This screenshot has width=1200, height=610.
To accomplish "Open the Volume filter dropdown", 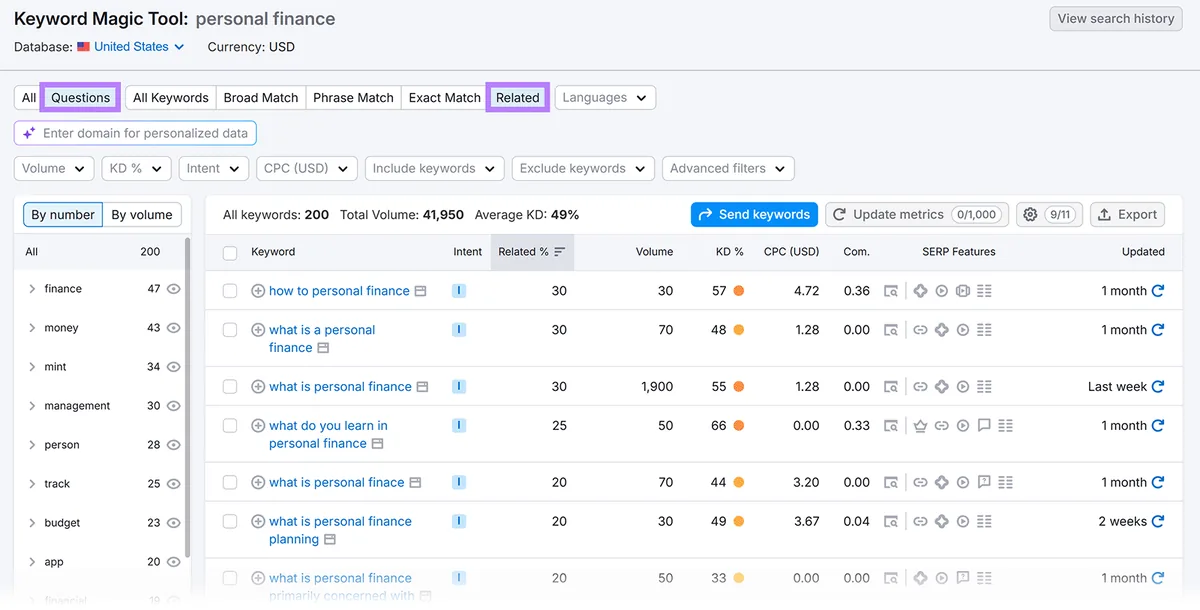I will click(54, 168).
